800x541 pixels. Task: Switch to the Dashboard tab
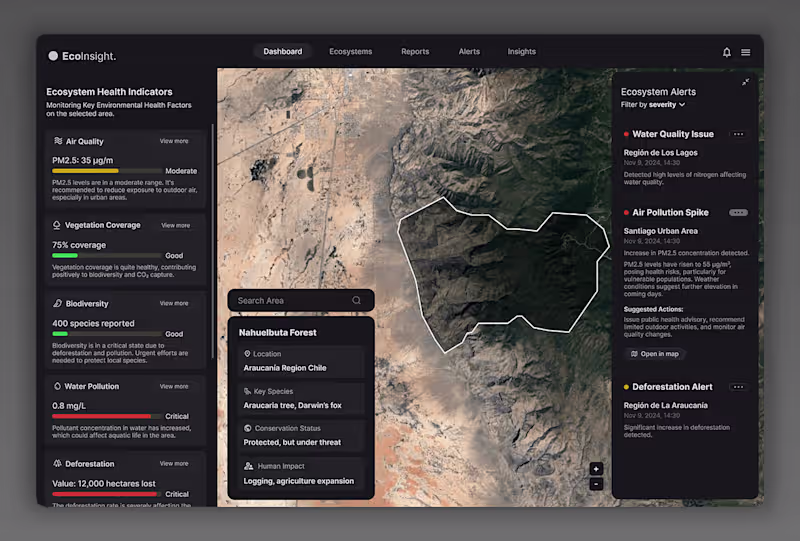(x=283, y=52)
